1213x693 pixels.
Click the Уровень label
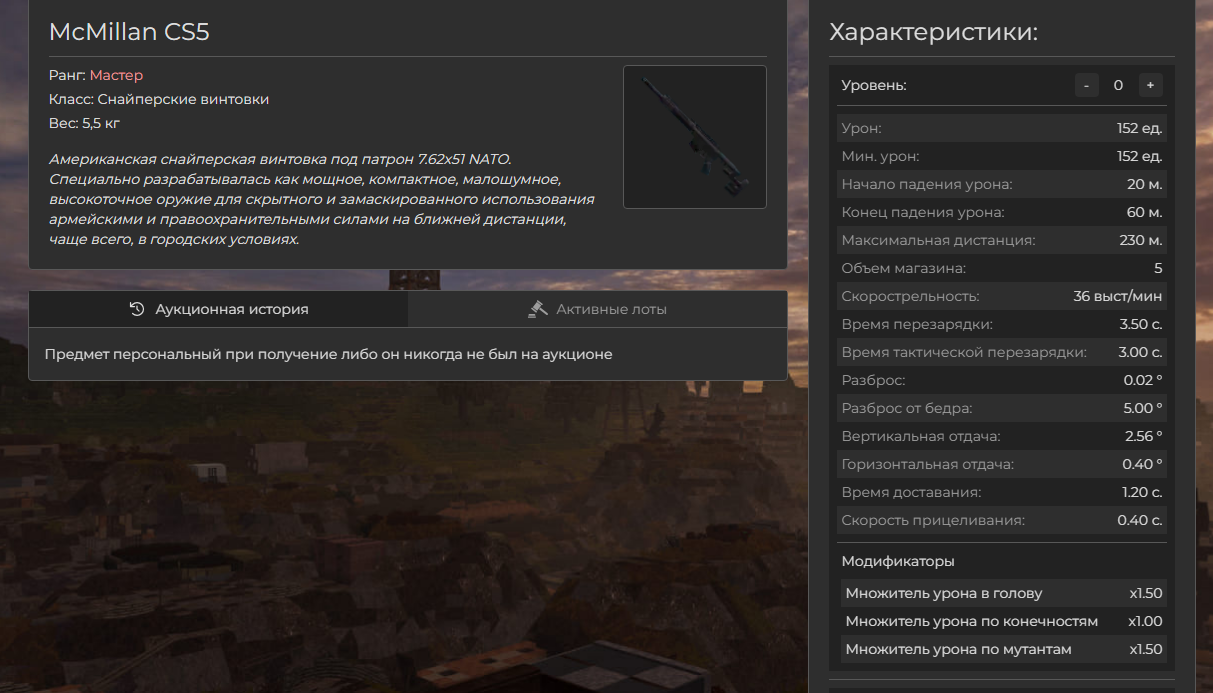[874, 85]
